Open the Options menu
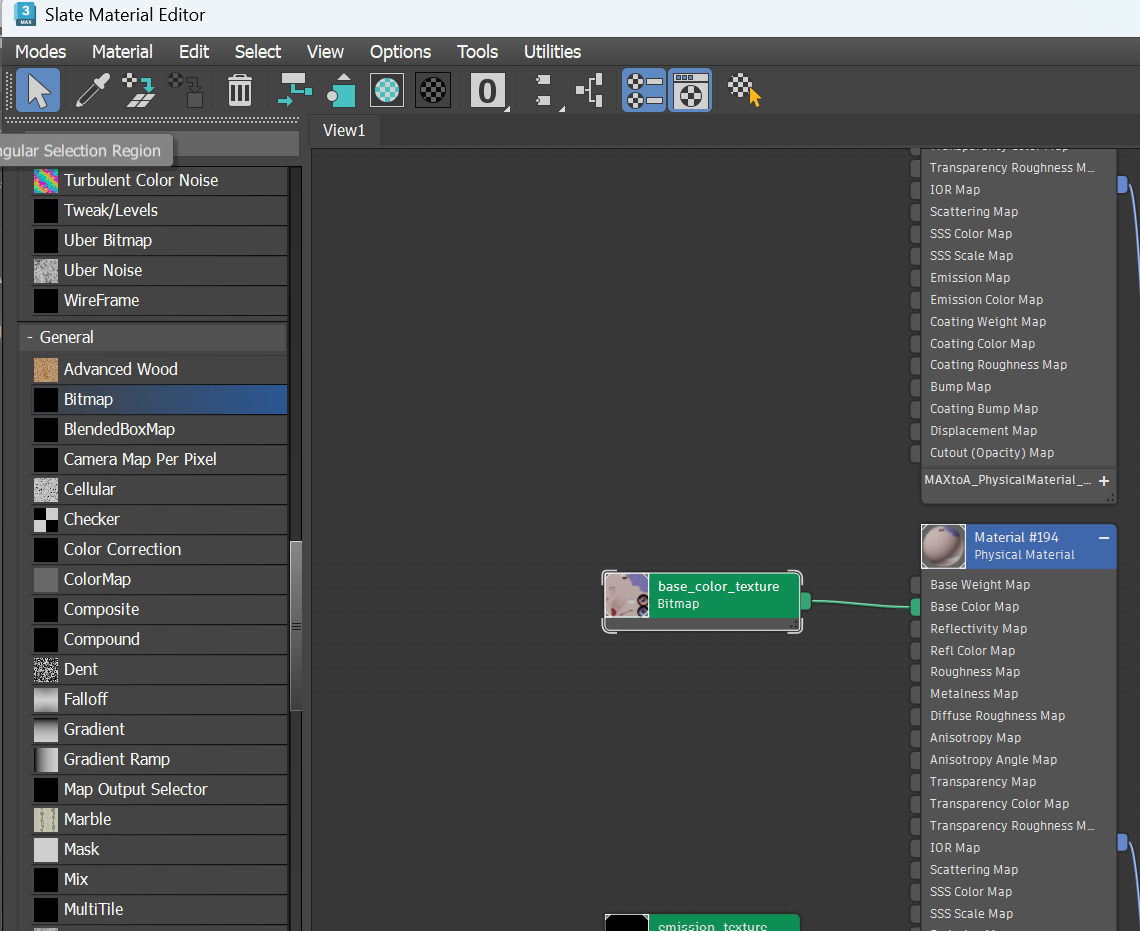This screenshot has width=1140, height=931. [x=401, y=52]
